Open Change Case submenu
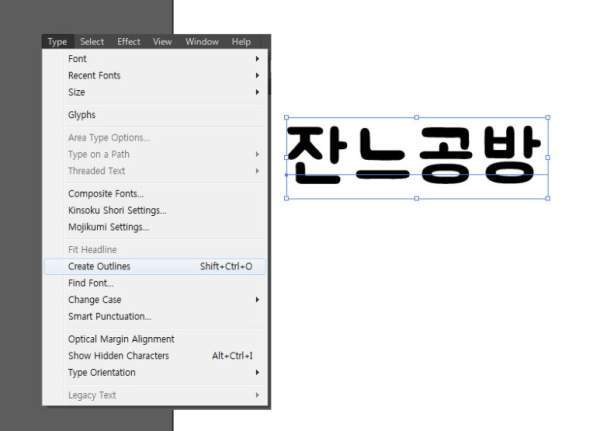Image resolution: width=600 pixels, height=431 pixels. coord(155,300)
